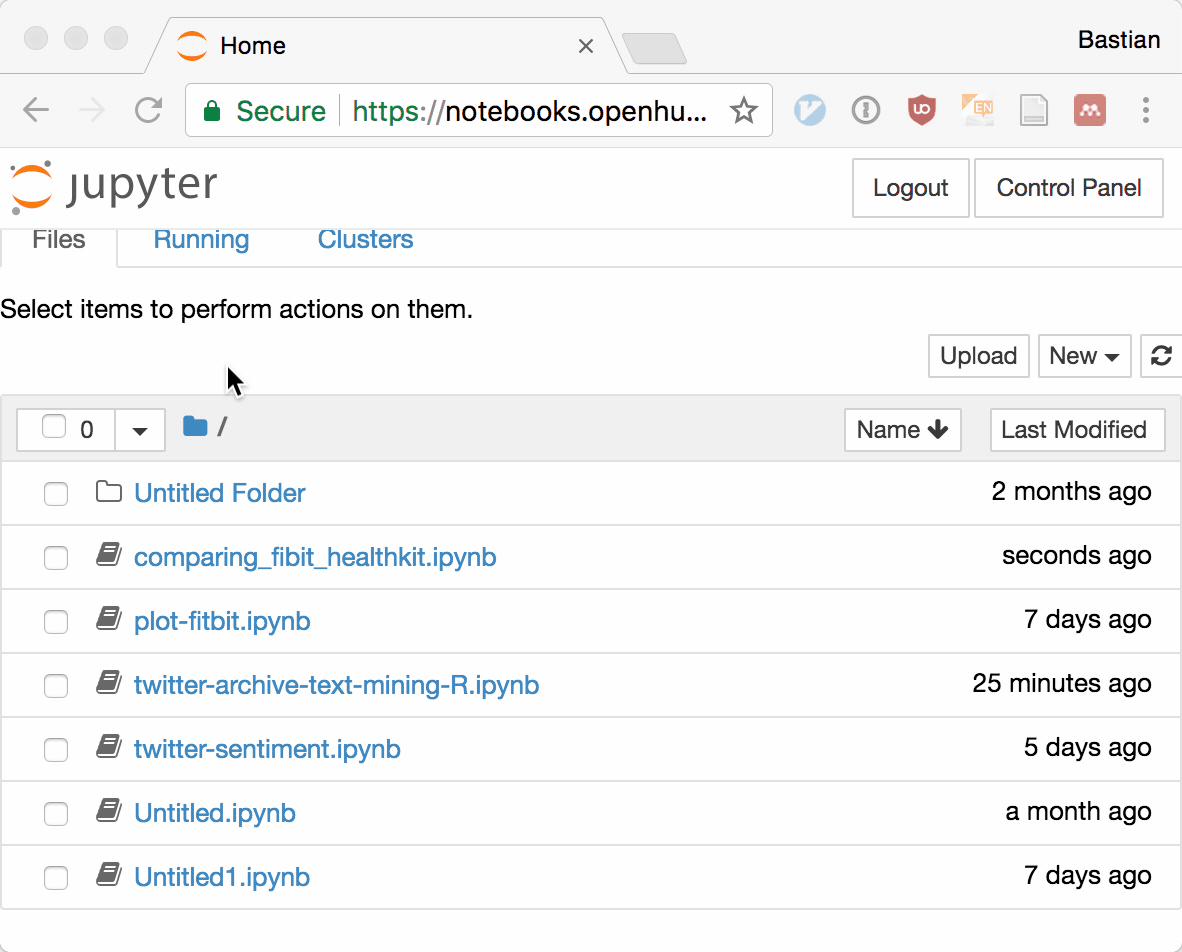The height and width of the screenshot is (952, 1182).
Task: Open the EN translation extension icon
Action: coord(978,110)
